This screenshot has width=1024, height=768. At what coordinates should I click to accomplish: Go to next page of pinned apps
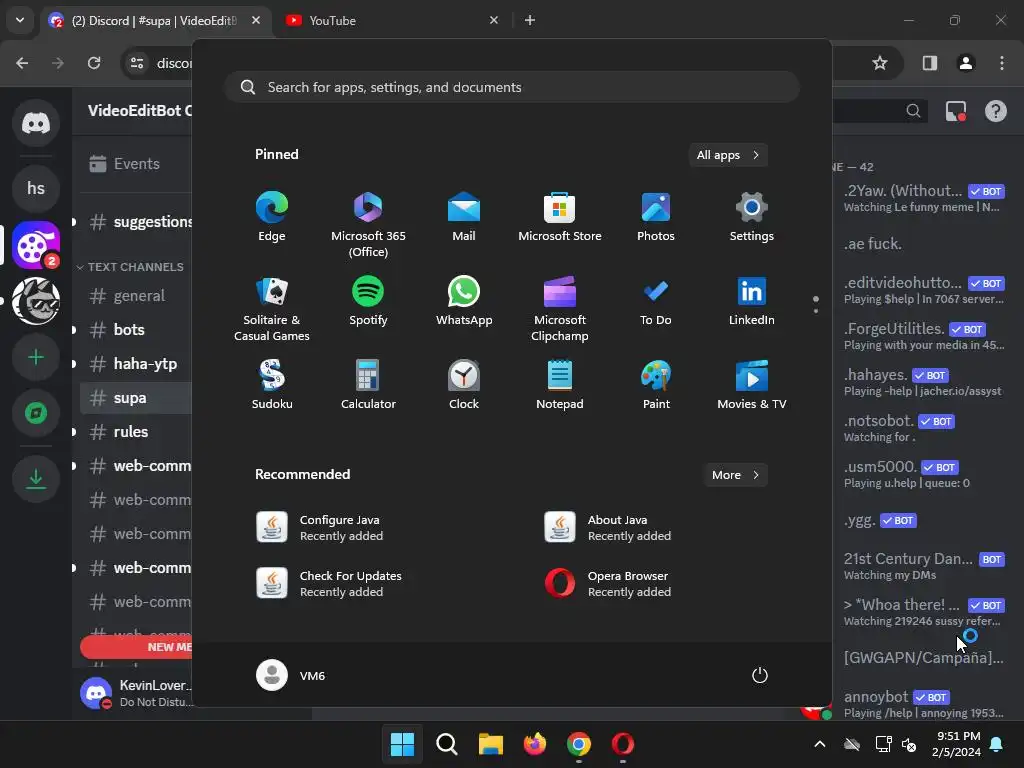coord(816,310)
